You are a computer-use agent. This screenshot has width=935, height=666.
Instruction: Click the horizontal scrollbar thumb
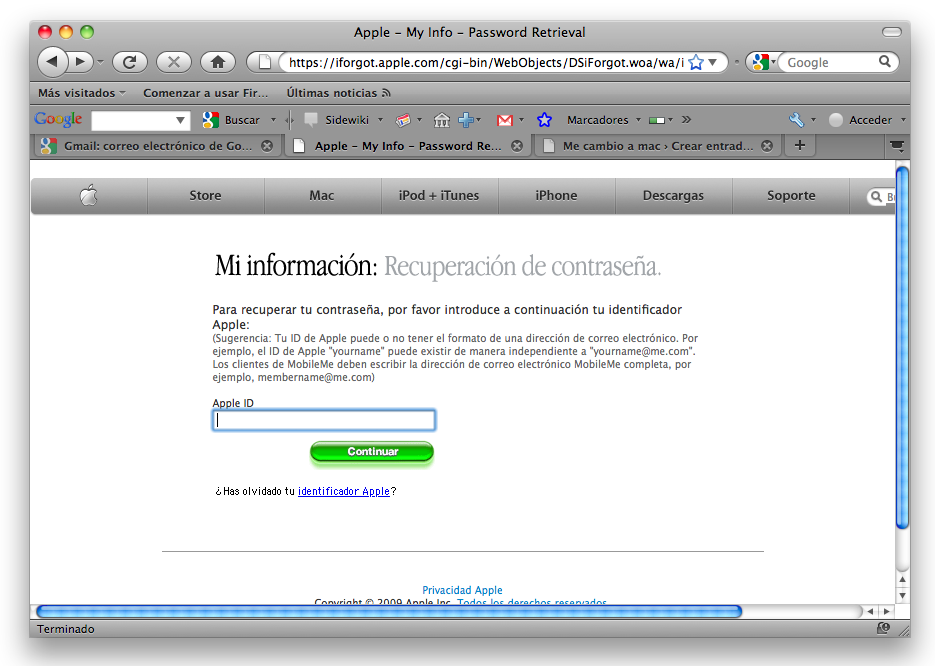click(389, 611)
